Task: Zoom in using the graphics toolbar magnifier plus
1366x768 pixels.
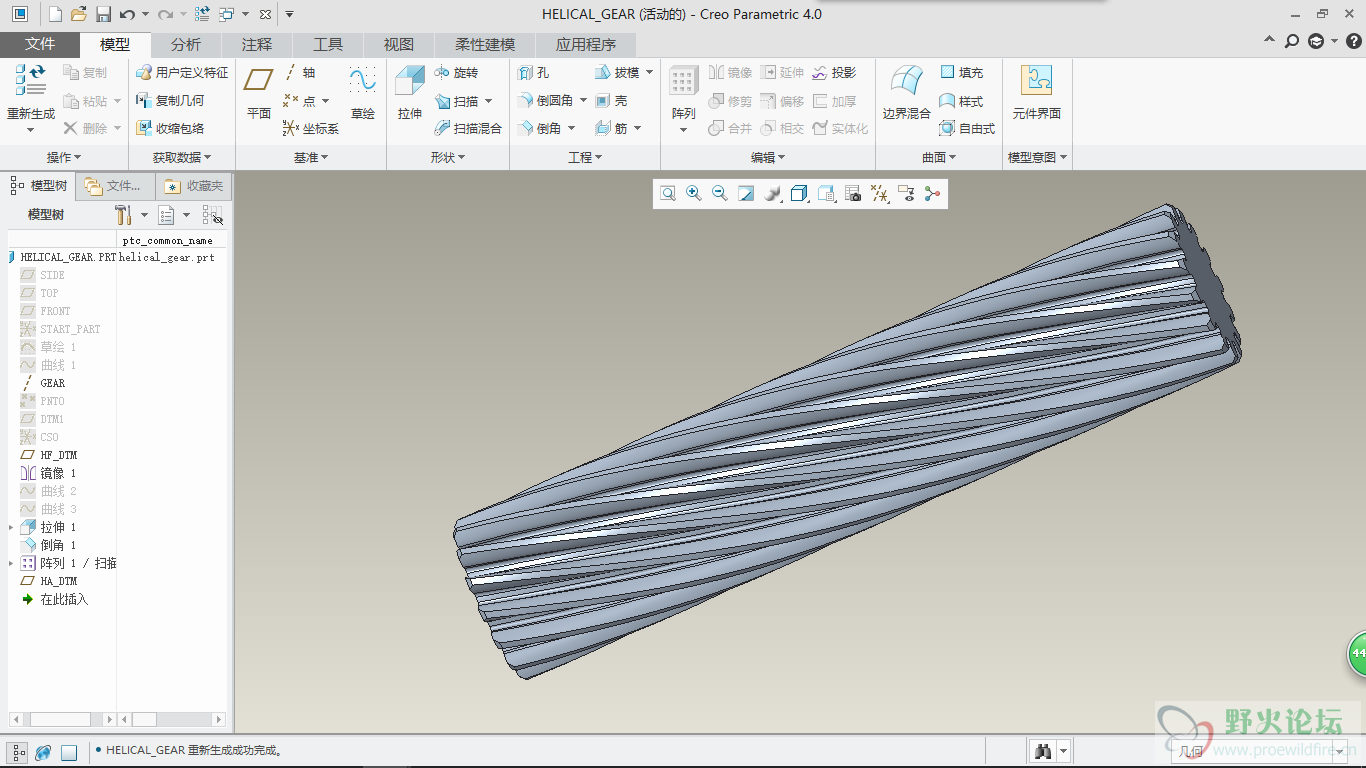Action: (693, 194)
